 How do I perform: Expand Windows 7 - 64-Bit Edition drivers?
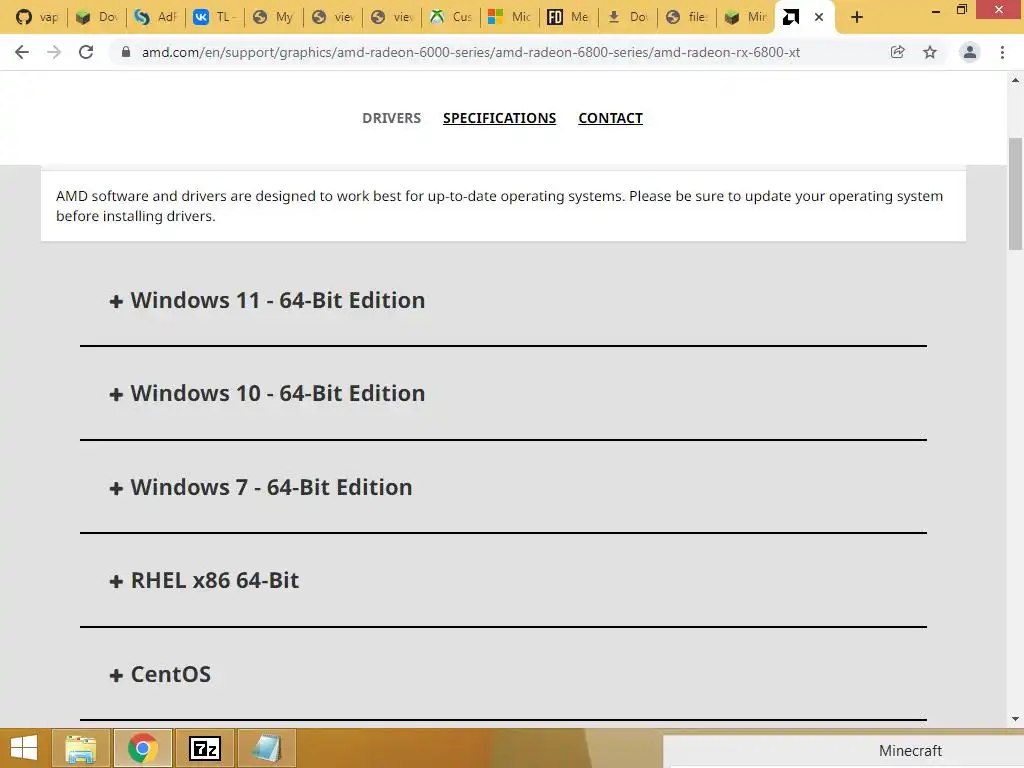tap(261, 487)
